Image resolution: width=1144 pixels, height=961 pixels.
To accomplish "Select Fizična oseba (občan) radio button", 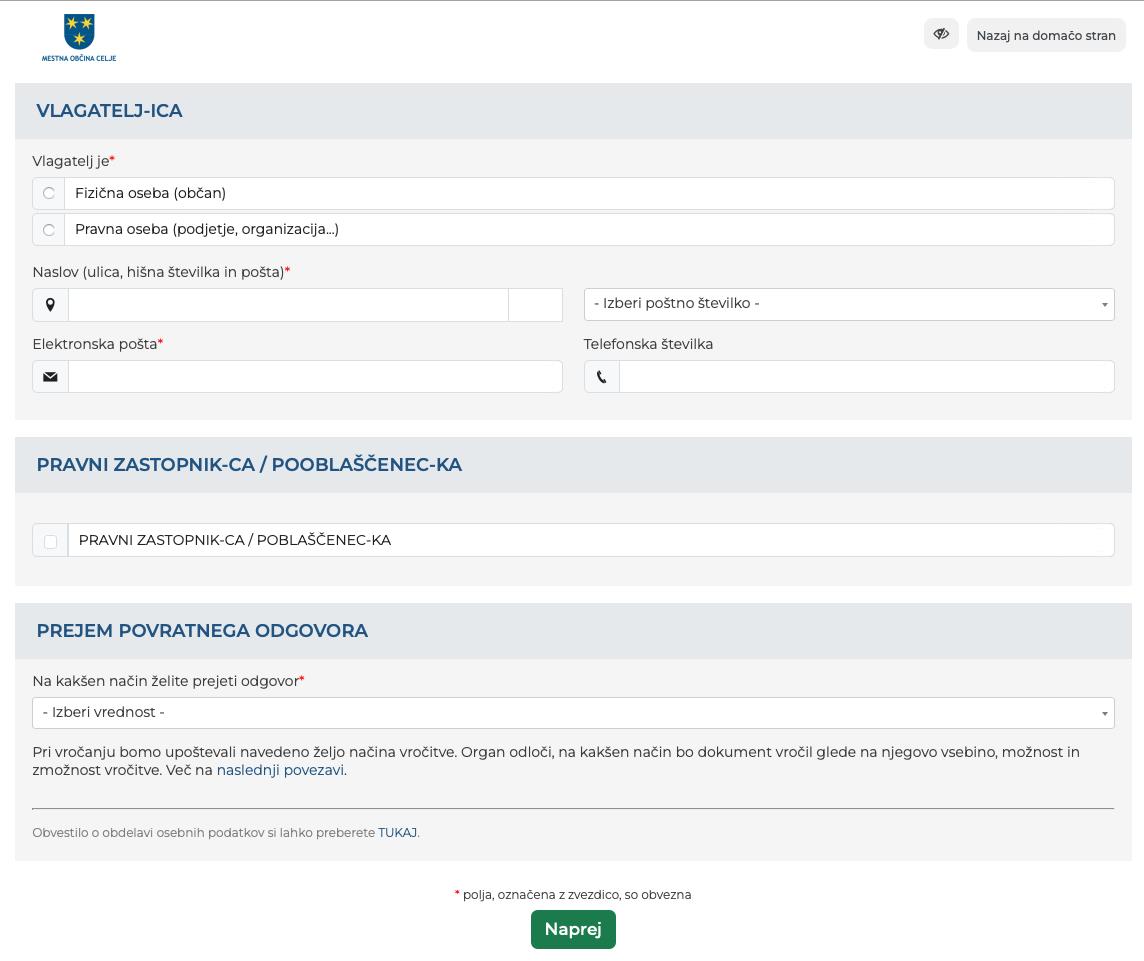I will click(49, 193).
